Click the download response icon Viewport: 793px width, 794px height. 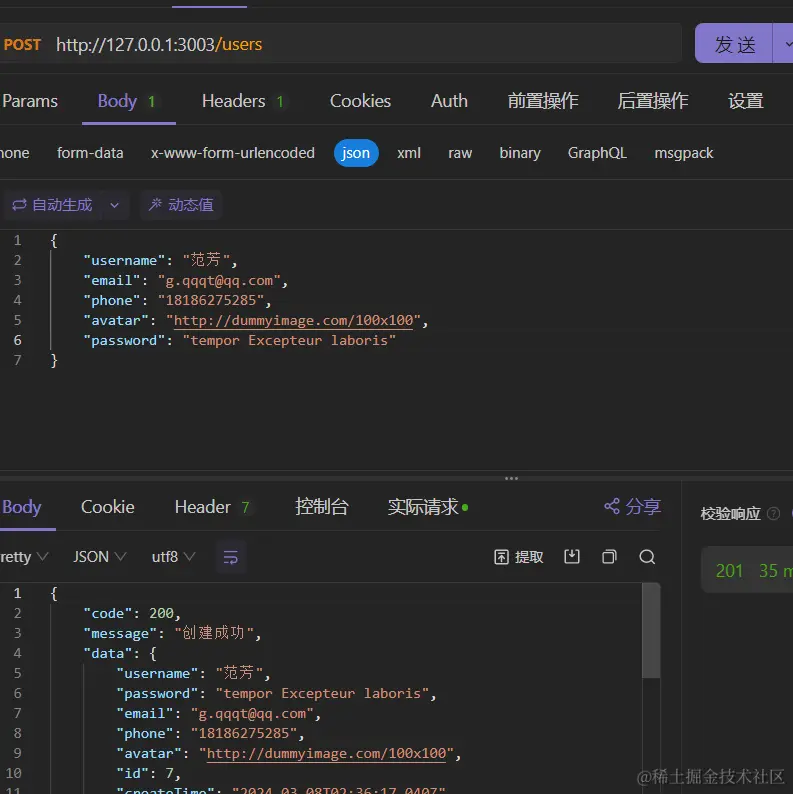tap(572, 557)
